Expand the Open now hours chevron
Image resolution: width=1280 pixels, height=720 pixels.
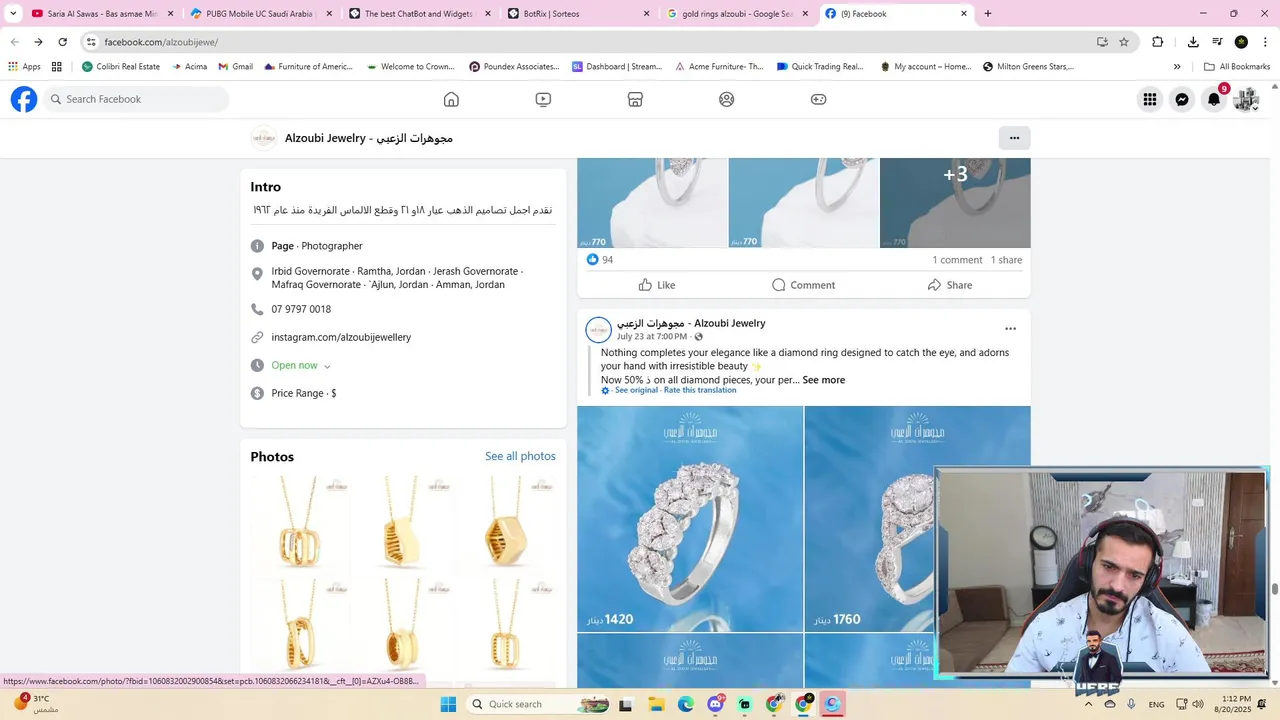click(327, 366)
